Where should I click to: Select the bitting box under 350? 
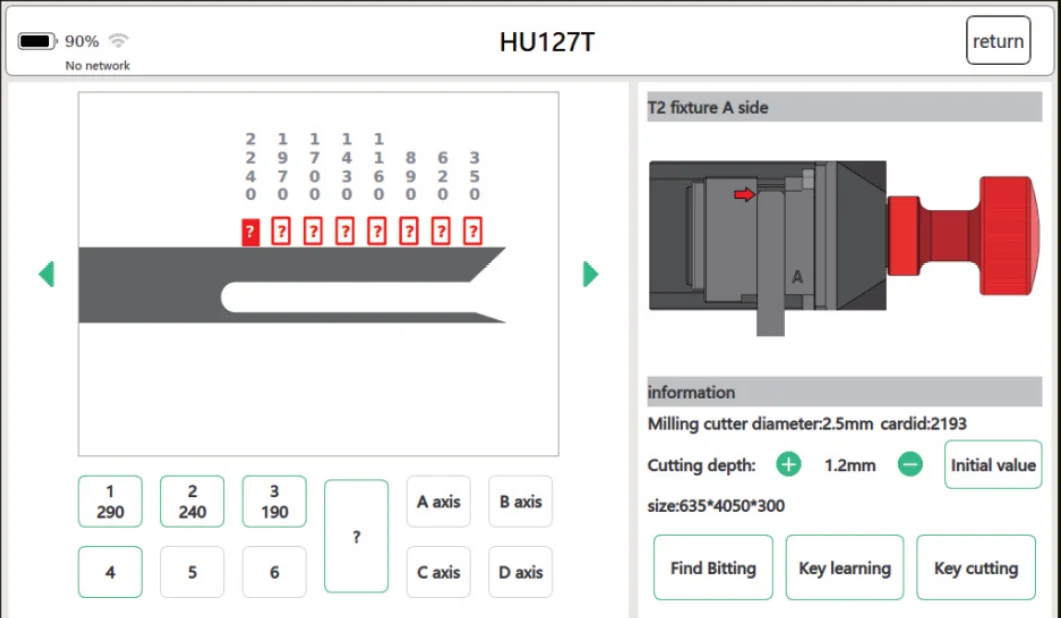pyautogui.click(x=473, y=231)
